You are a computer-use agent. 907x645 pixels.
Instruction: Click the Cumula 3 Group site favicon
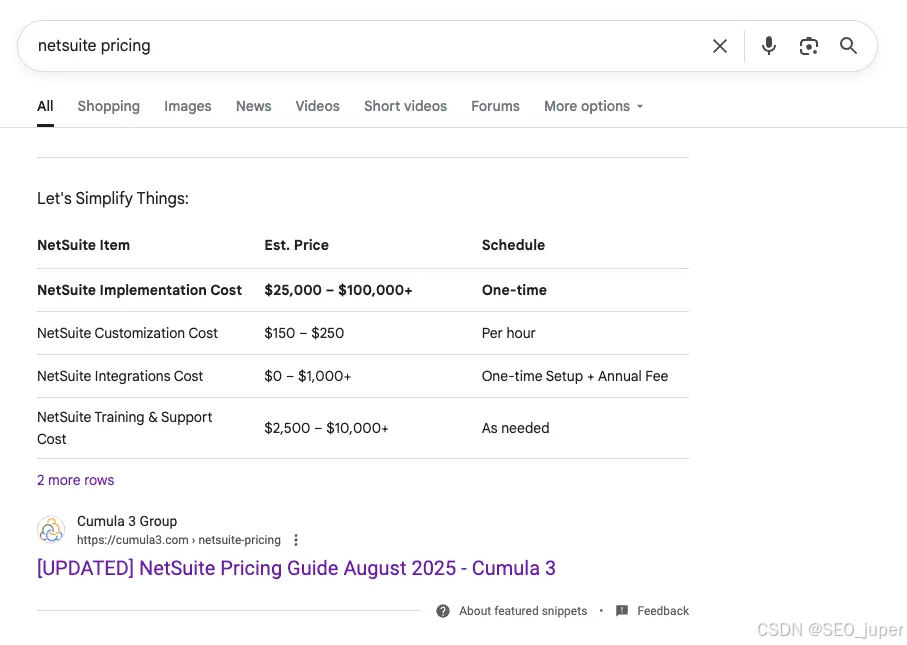coord(51,530)
